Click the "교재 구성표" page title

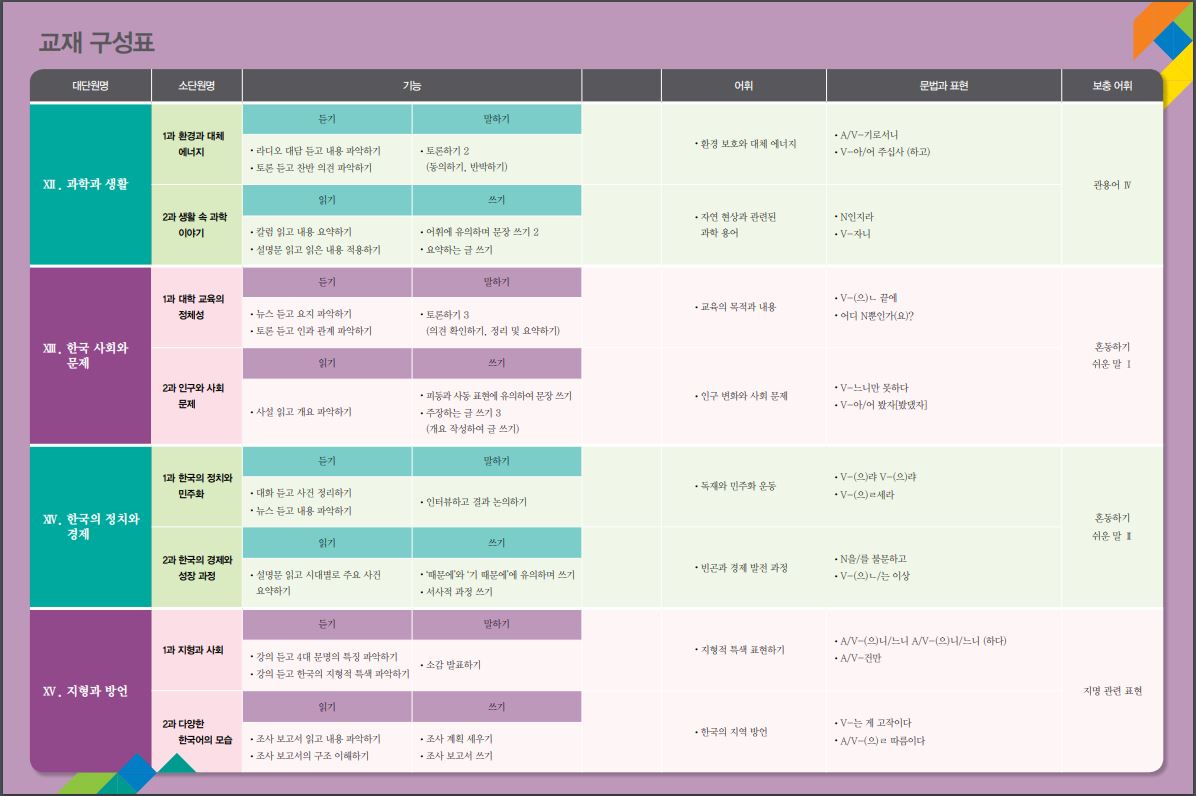coord(97,43)
